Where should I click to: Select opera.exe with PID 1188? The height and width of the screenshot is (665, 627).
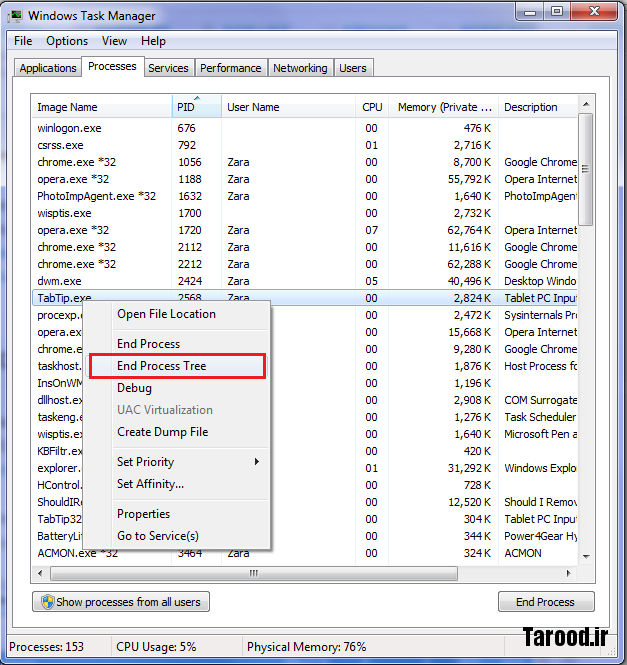(305, 179)
